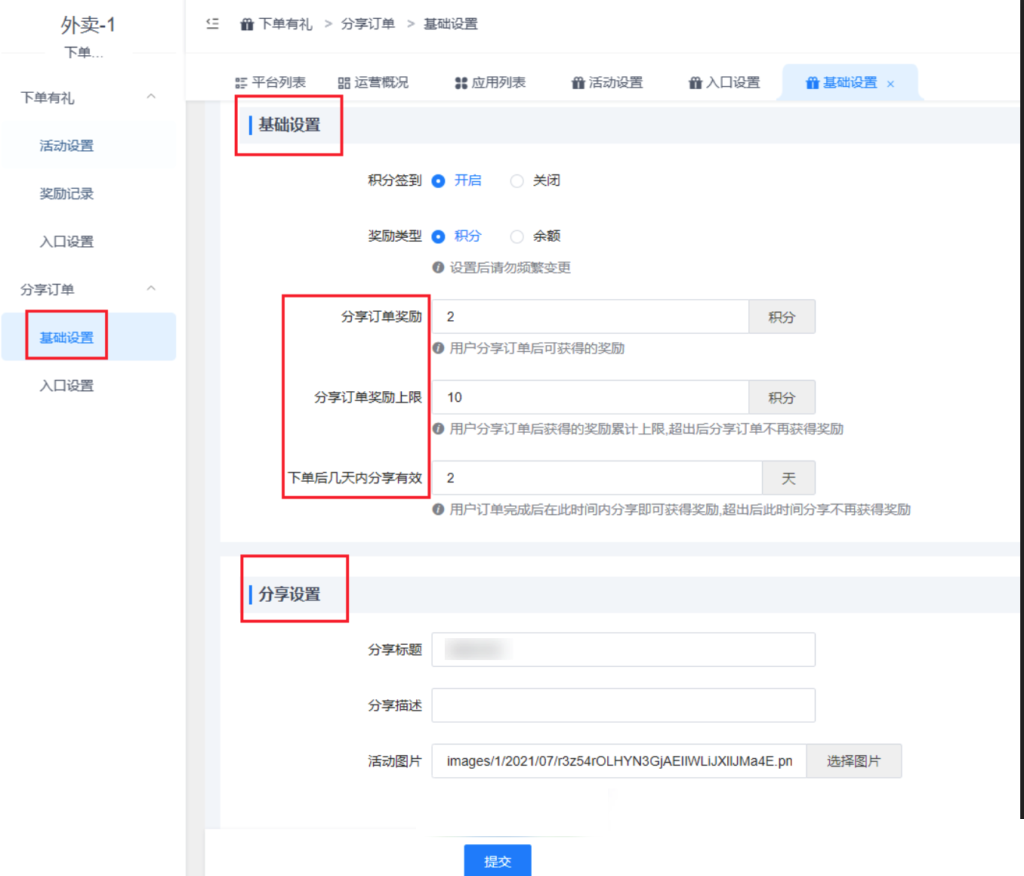
Task: Click the grid icon on 运营概况 tab
Action: [x=344, y=83]
